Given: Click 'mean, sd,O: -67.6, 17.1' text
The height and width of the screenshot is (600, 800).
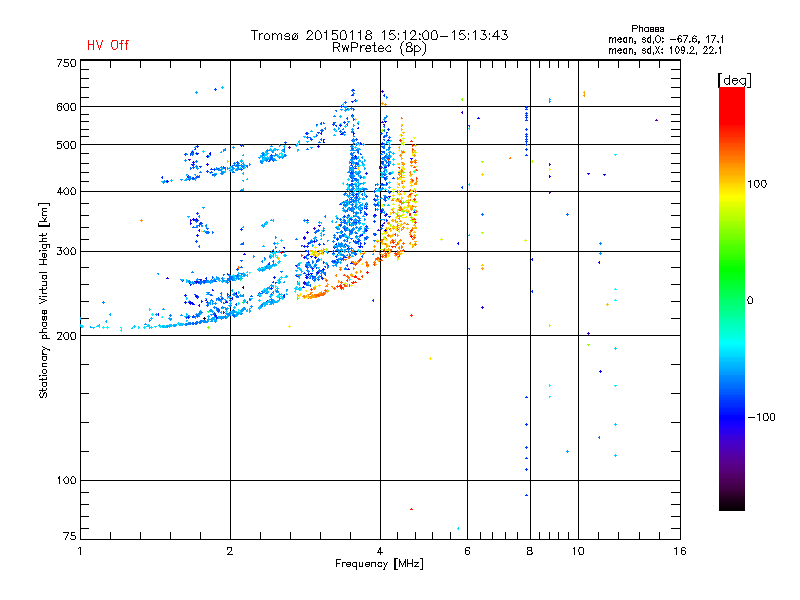Looking at the screenshot, I should [x=666, y=39].
